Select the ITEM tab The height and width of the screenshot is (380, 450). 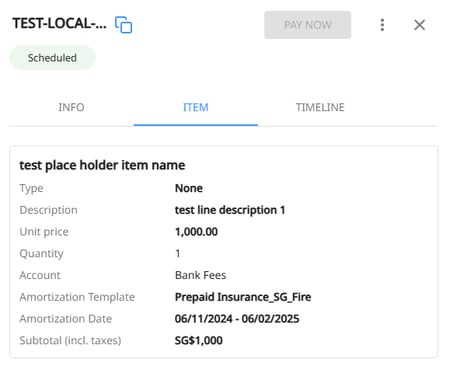pos(196,107)
